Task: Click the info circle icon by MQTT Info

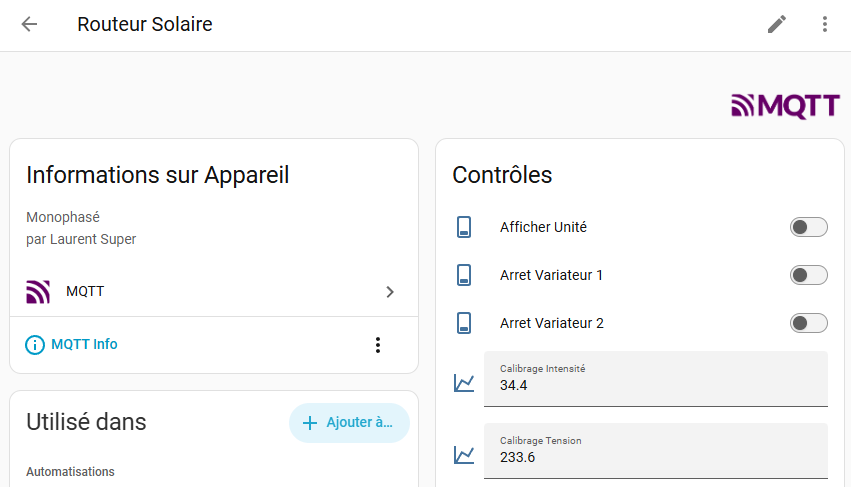Action: (35, 345)
